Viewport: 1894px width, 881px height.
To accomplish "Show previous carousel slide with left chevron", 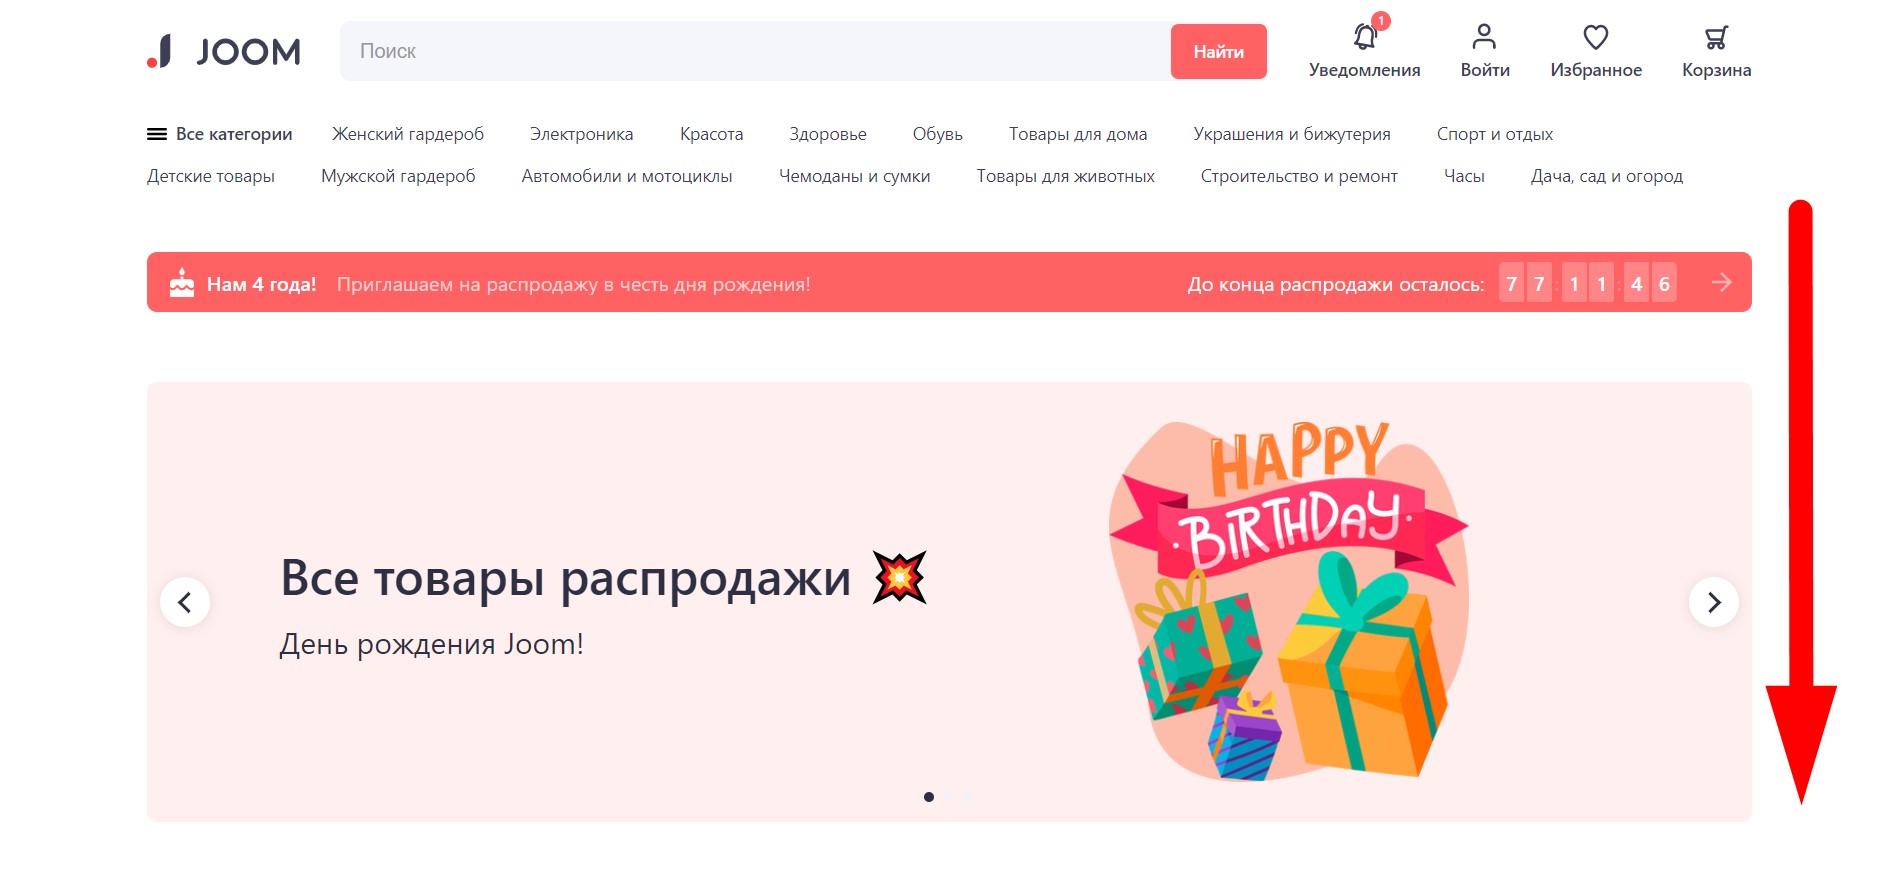I will 185,602.
